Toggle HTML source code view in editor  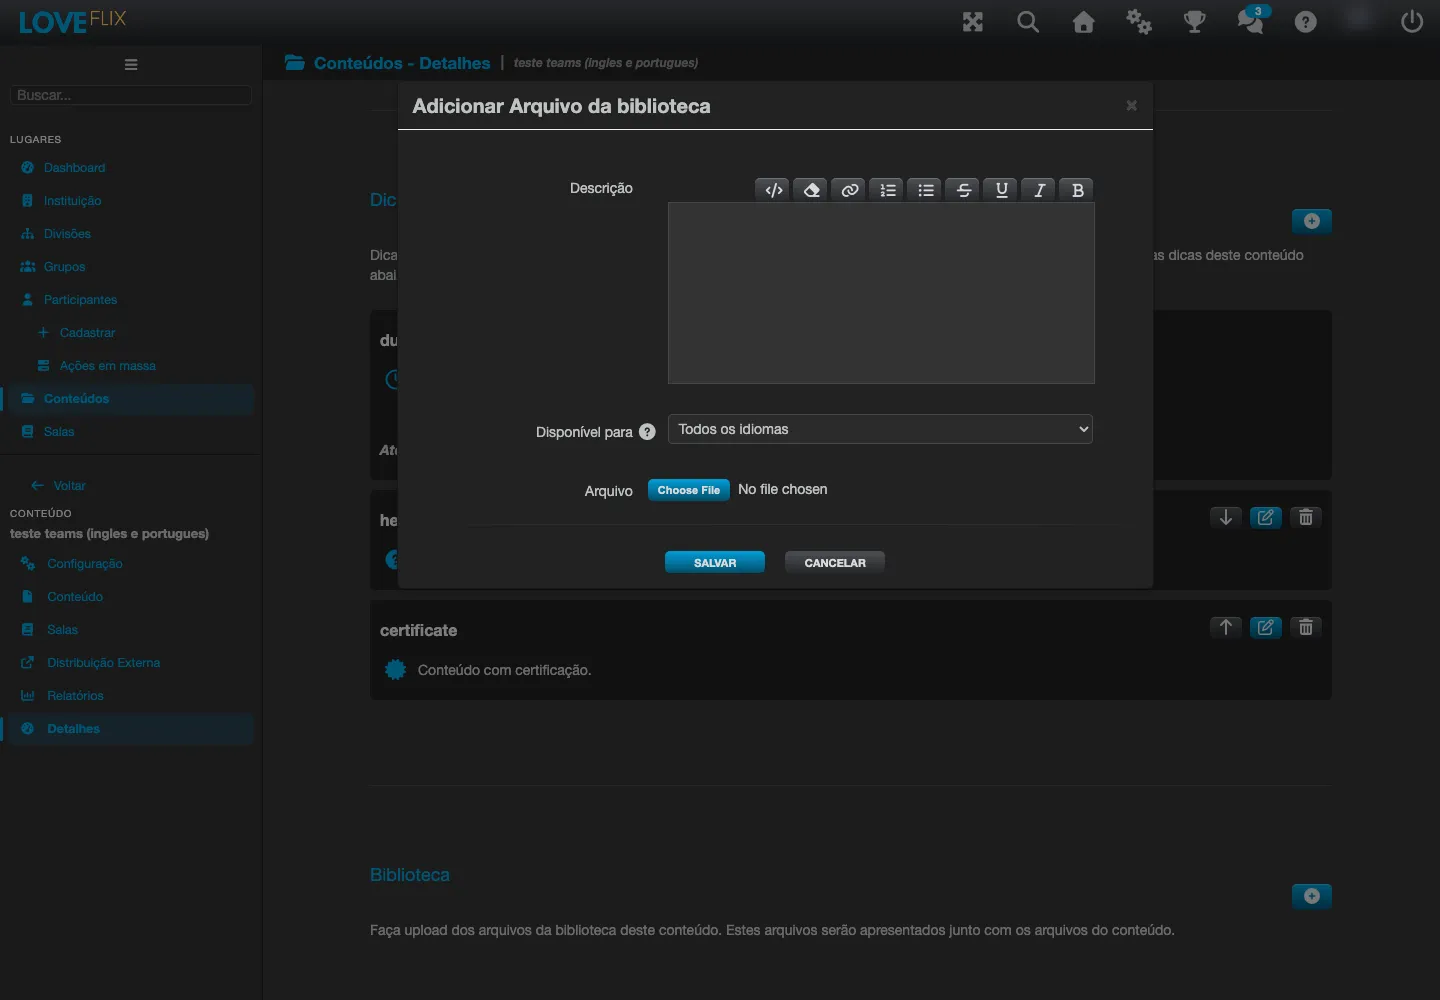tap(774, 190)
